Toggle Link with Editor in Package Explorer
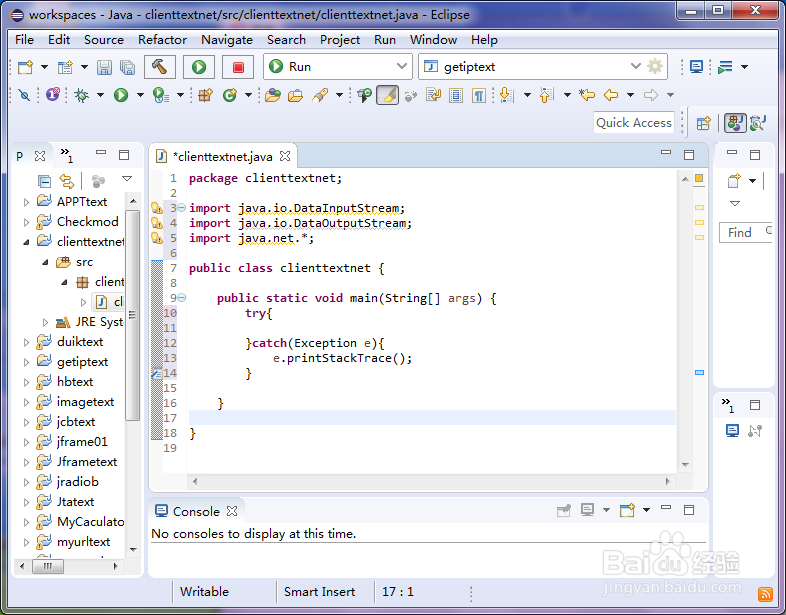Image resolution: width=786 pixels, height=615 pixels. tap(67, 180)
